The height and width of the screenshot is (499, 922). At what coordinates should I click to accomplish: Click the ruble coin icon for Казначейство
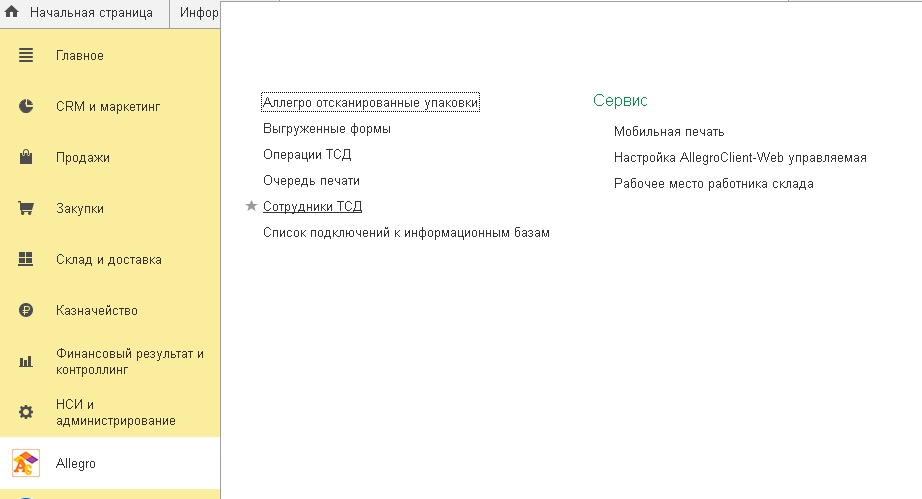(26, 310)
